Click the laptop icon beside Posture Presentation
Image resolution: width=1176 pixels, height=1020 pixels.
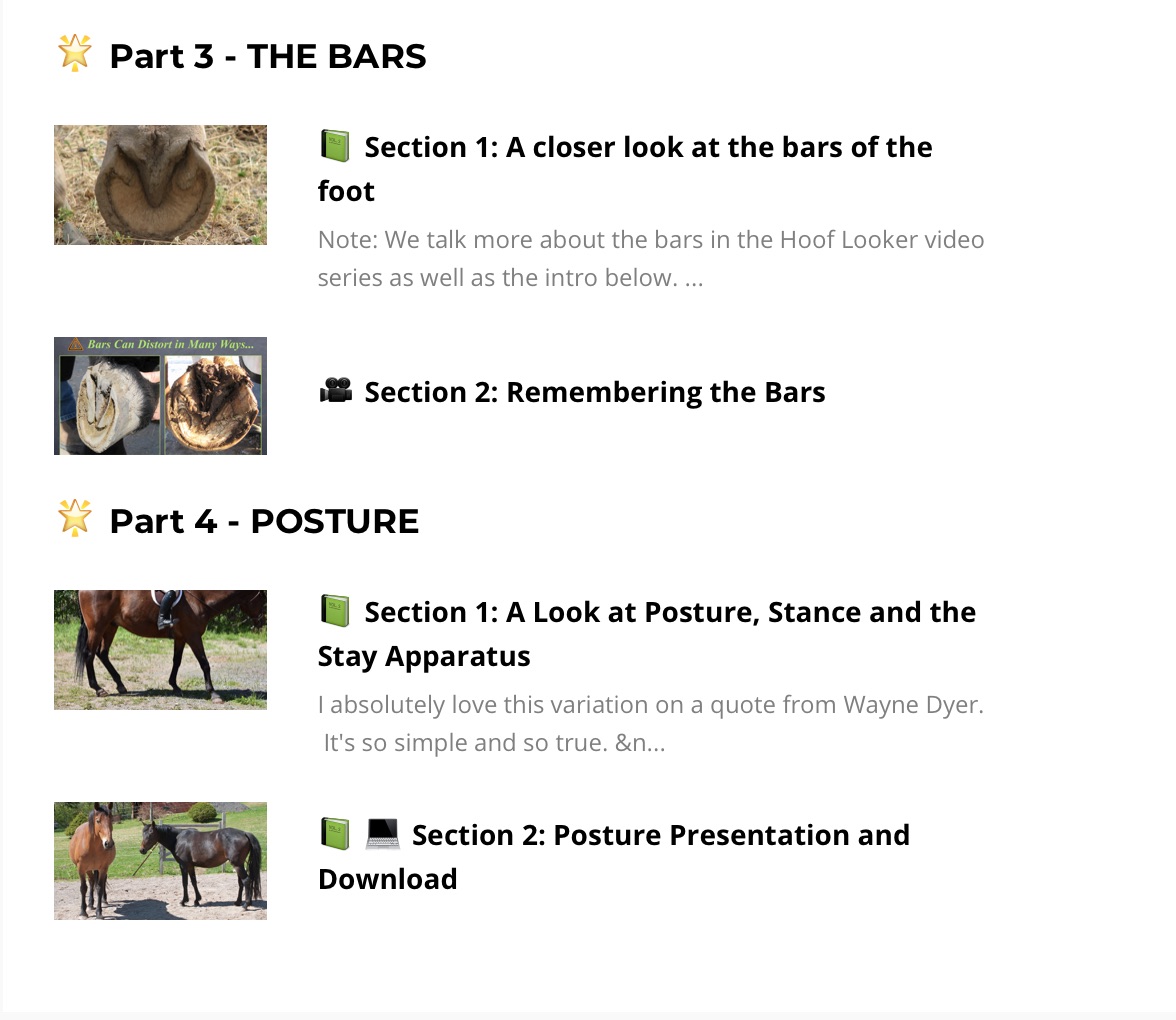[x=382, y=834]
